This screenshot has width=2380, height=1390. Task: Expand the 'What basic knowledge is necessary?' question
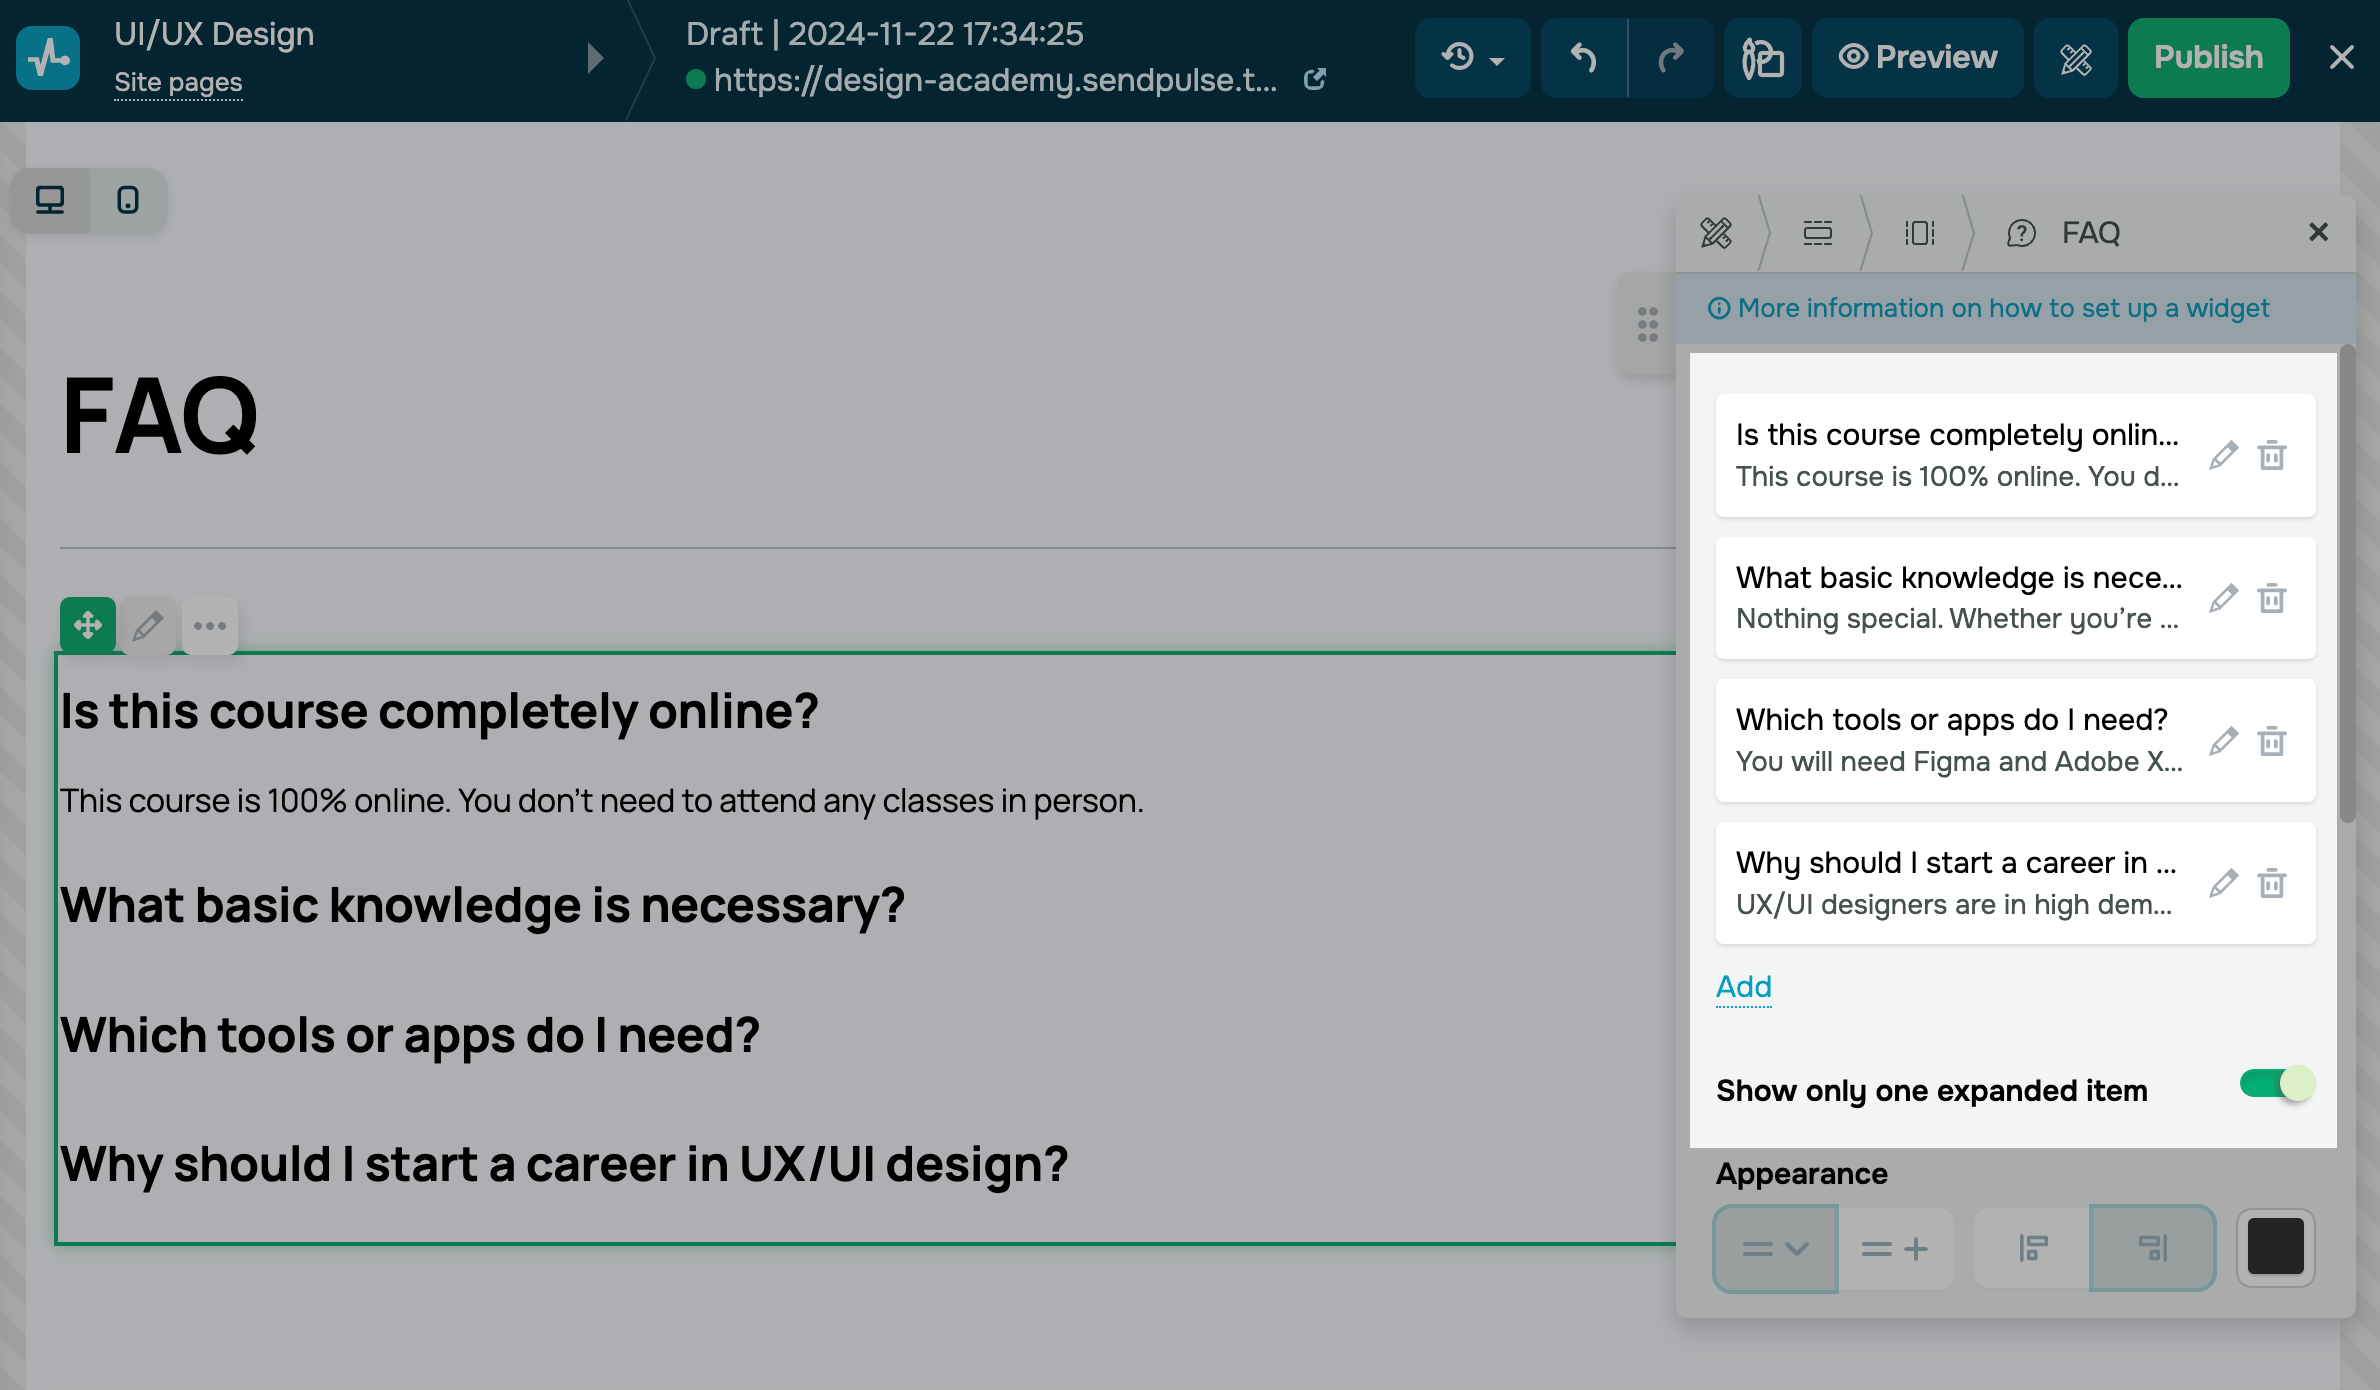click(482, 905)
